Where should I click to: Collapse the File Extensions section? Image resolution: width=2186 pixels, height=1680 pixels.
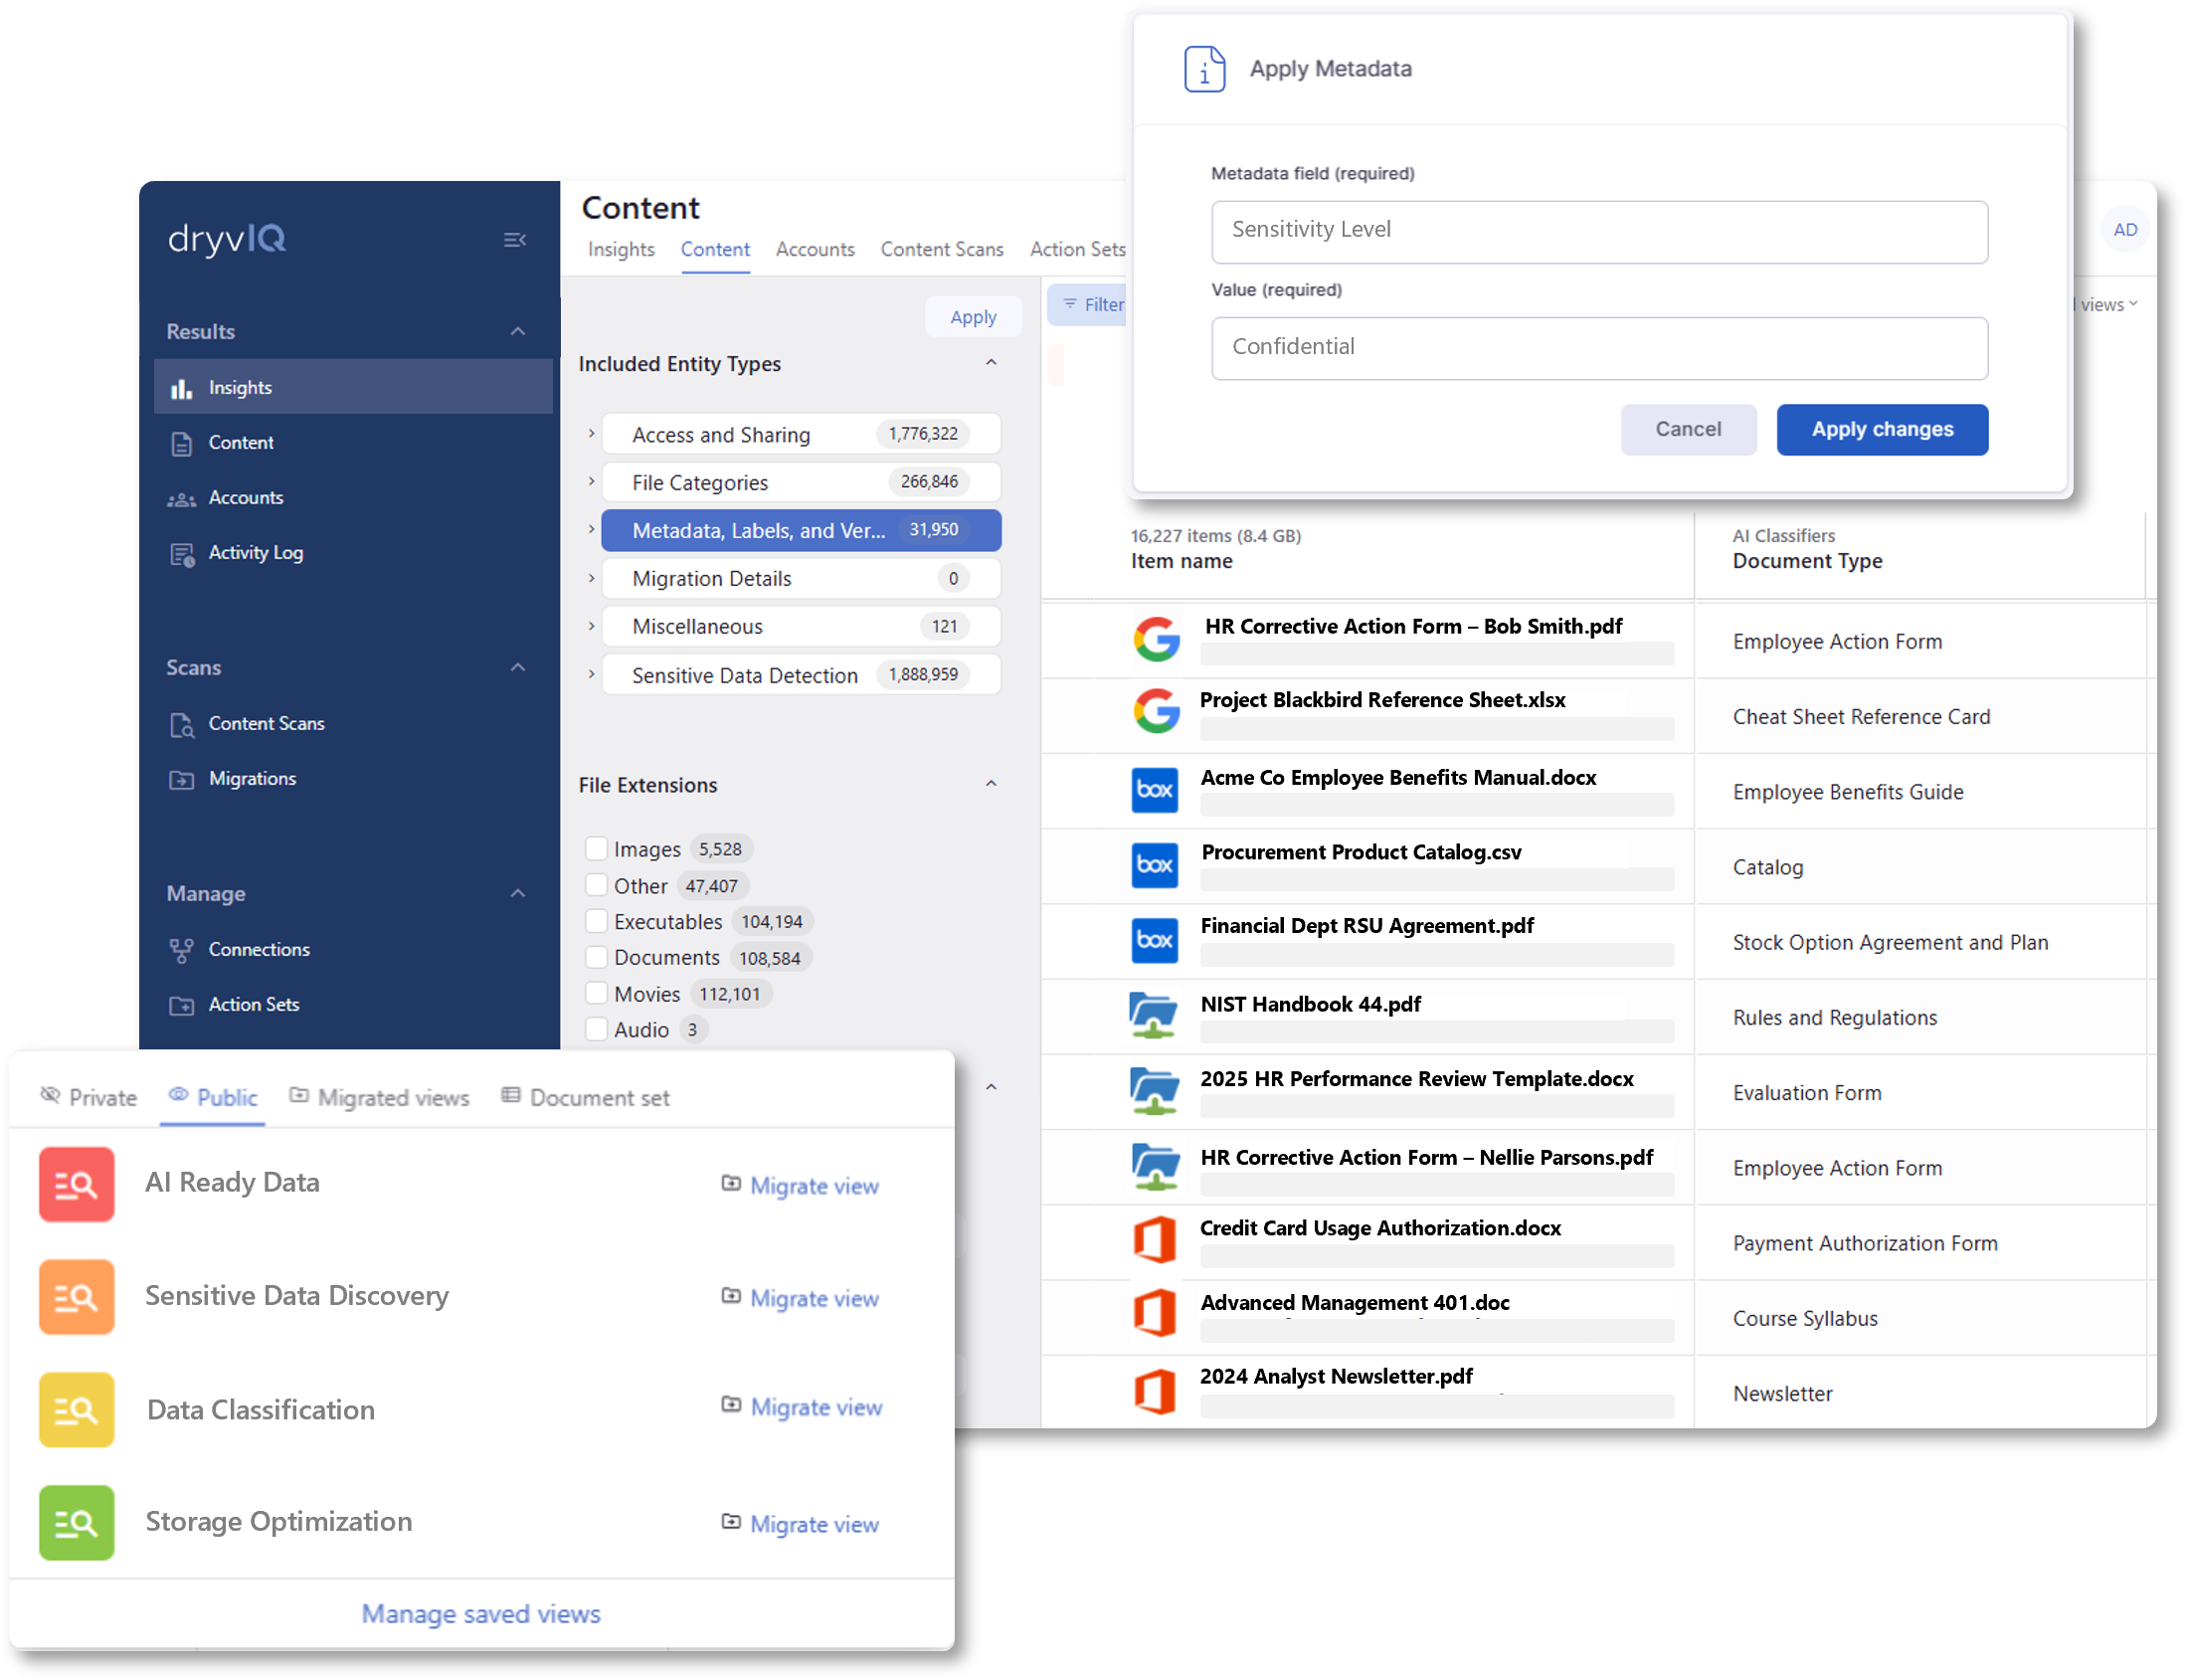[x=991, y=784]
